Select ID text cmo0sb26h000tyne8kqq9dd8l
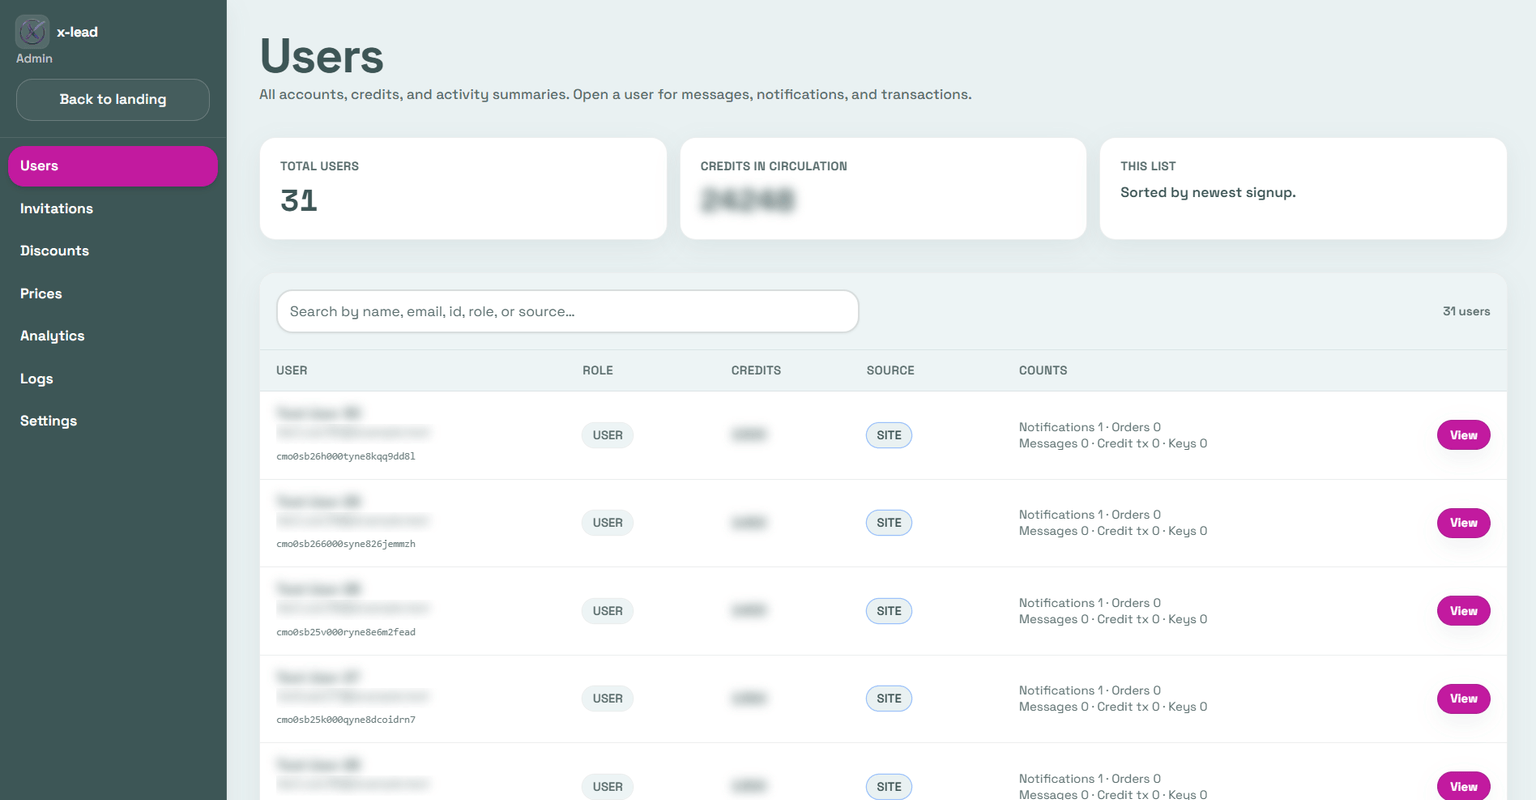 click(x=346, y=456)
